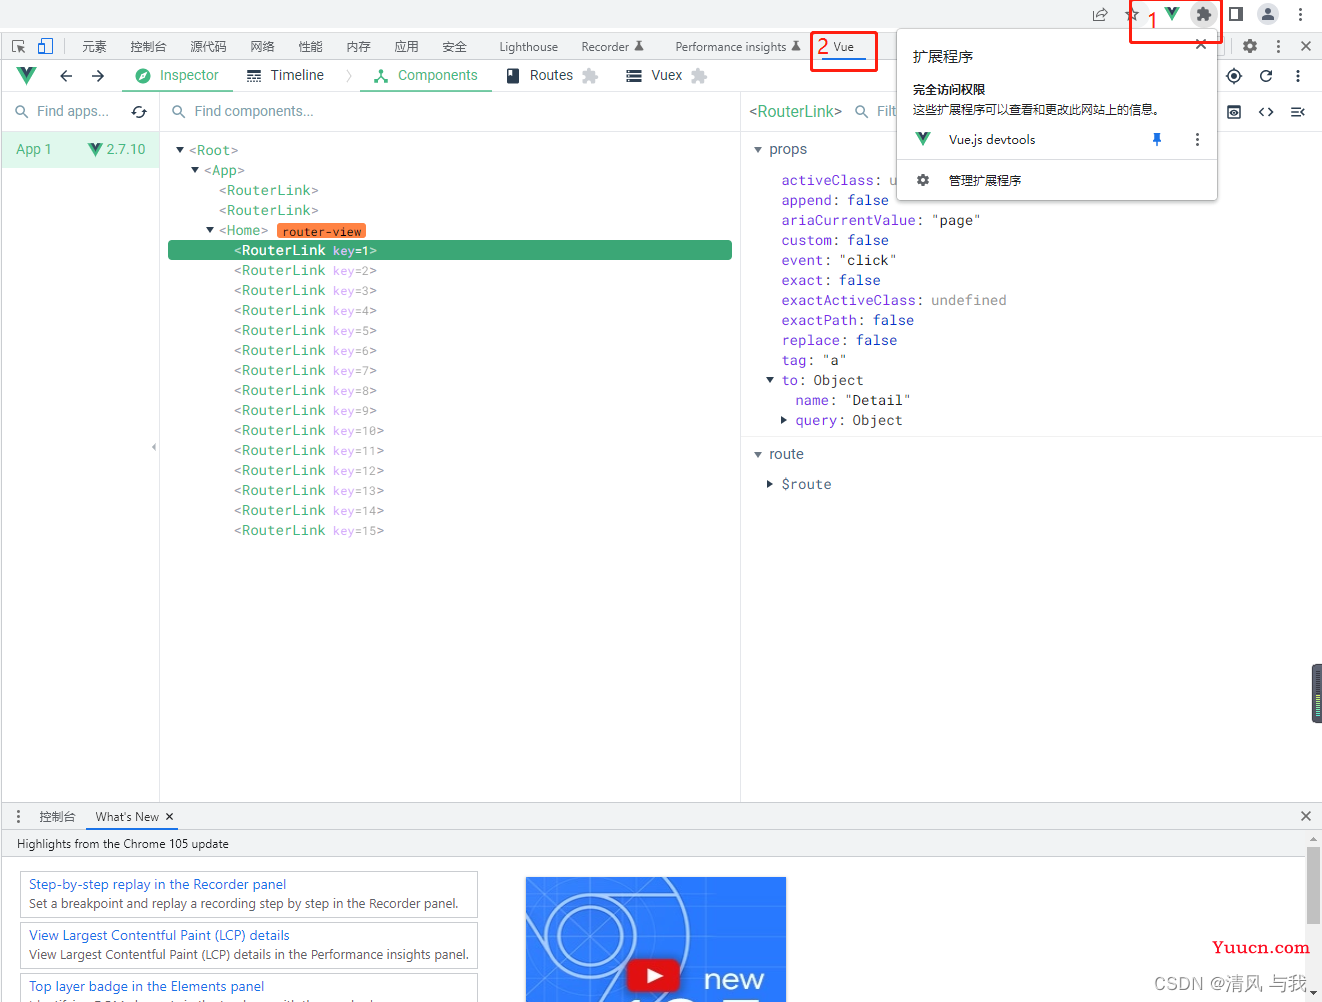Expand the $route entry

click(x=769, y=484)
